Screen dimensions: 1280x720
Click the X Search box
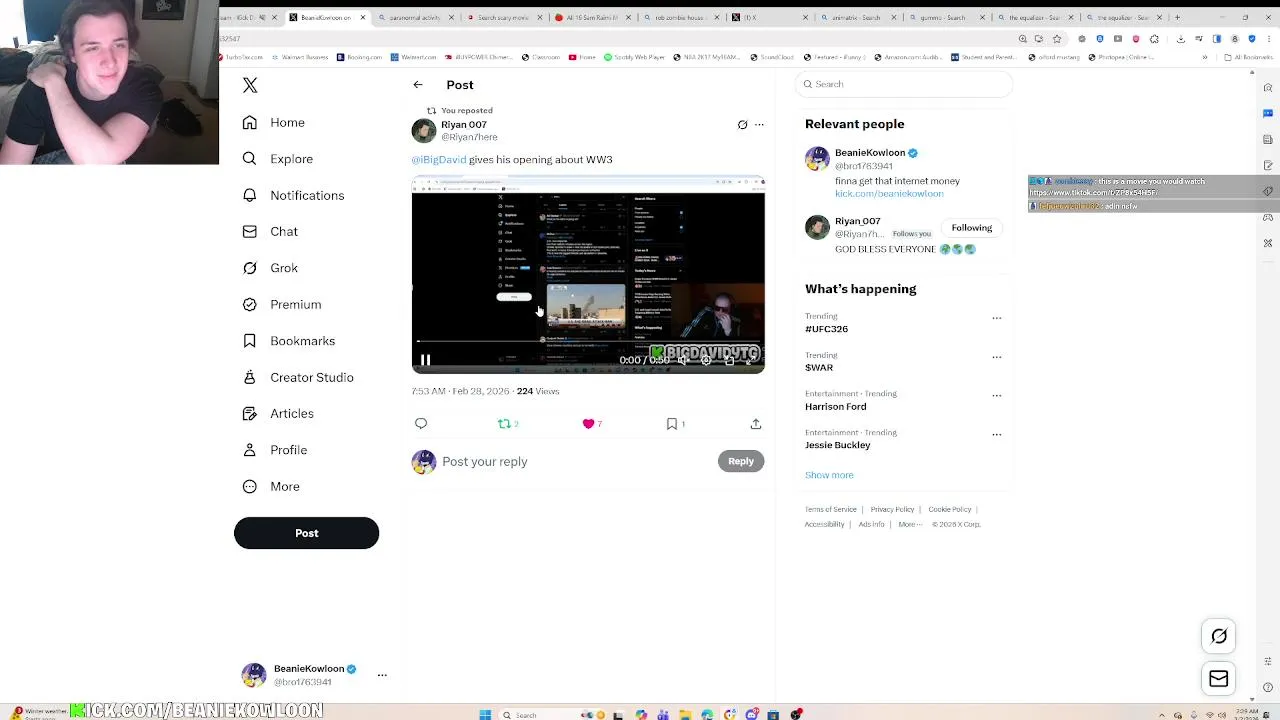tap(905, 84)
